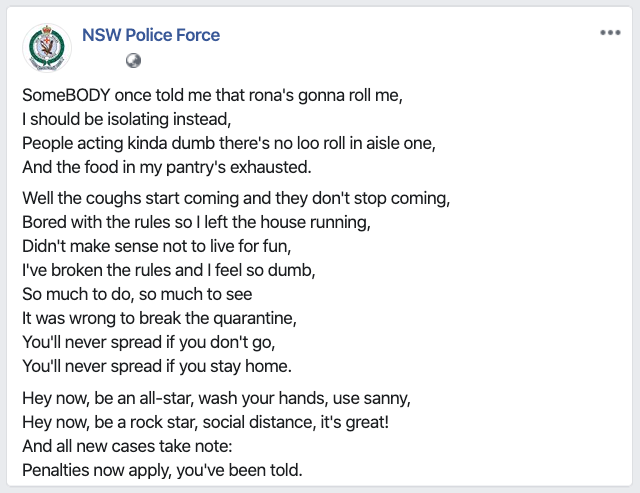This screenshot has width=640, height=493.
Task: Click "And all new cases take note:"
Action: (127, 446)
